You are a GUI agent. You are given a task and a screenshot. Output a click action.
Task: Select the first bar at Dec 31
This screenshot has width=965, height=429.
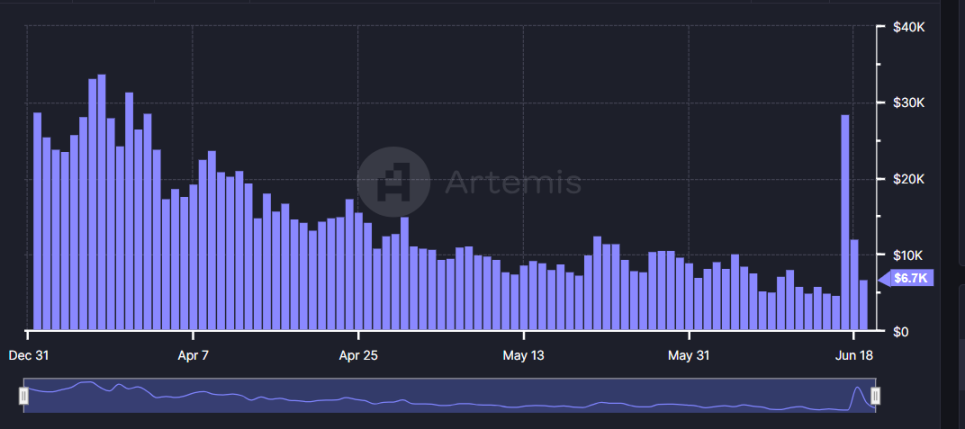[37, 221]
